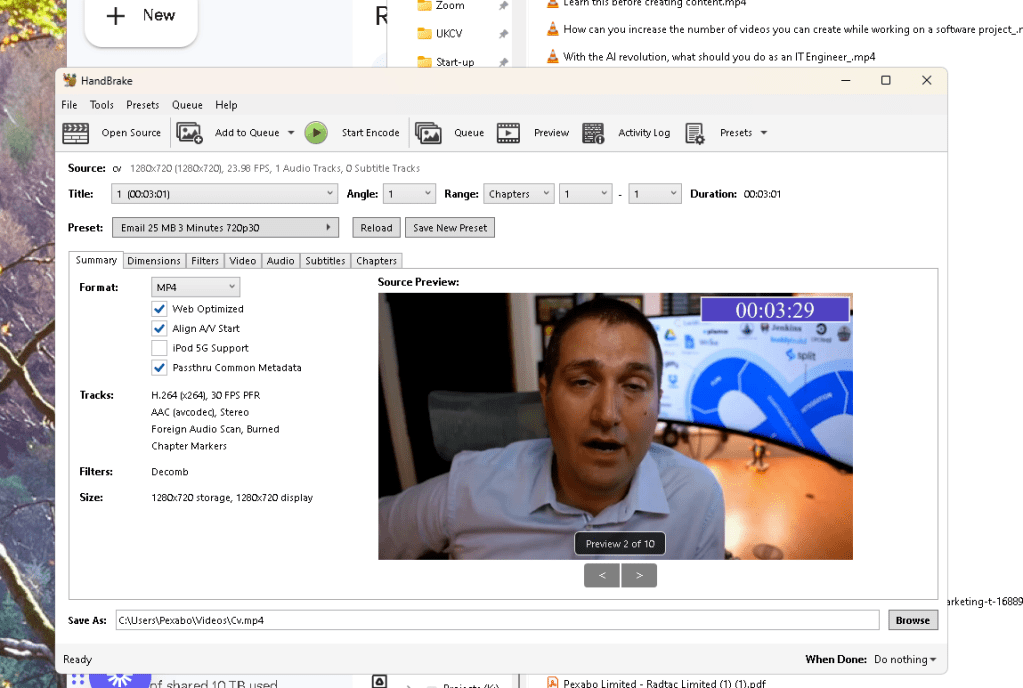This screenshot has height=688, width=1023.
Task: Click the Save New Preset button
Action: tap(450, 228)
